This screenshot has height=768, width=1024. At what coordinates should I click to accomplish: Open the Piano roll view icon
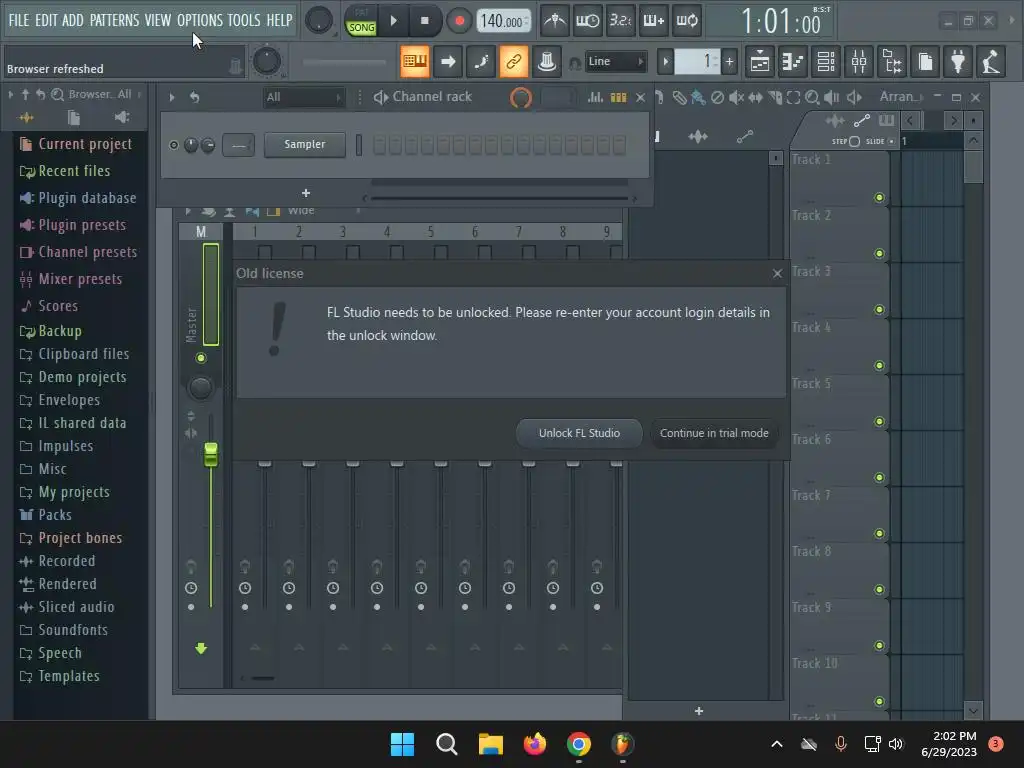tap(793, 62)
